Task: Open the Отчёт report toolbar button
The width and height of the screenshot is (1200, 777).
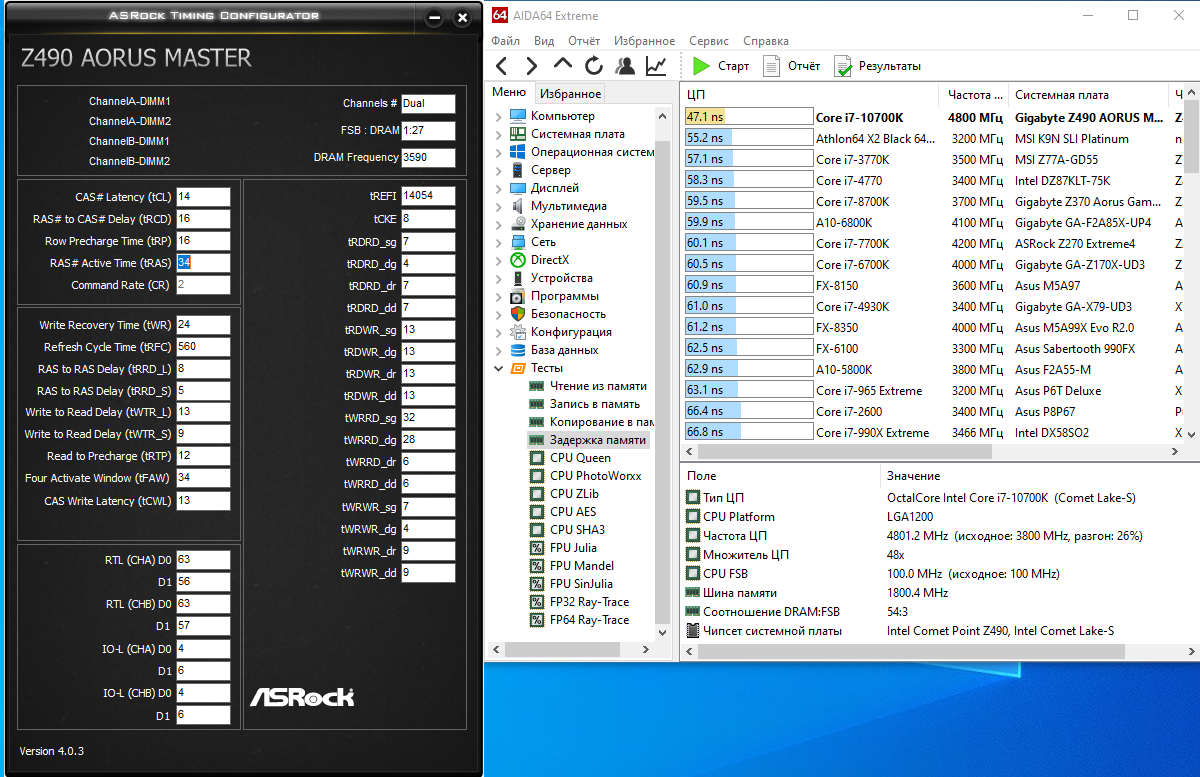Action: [x=791, y=66]
